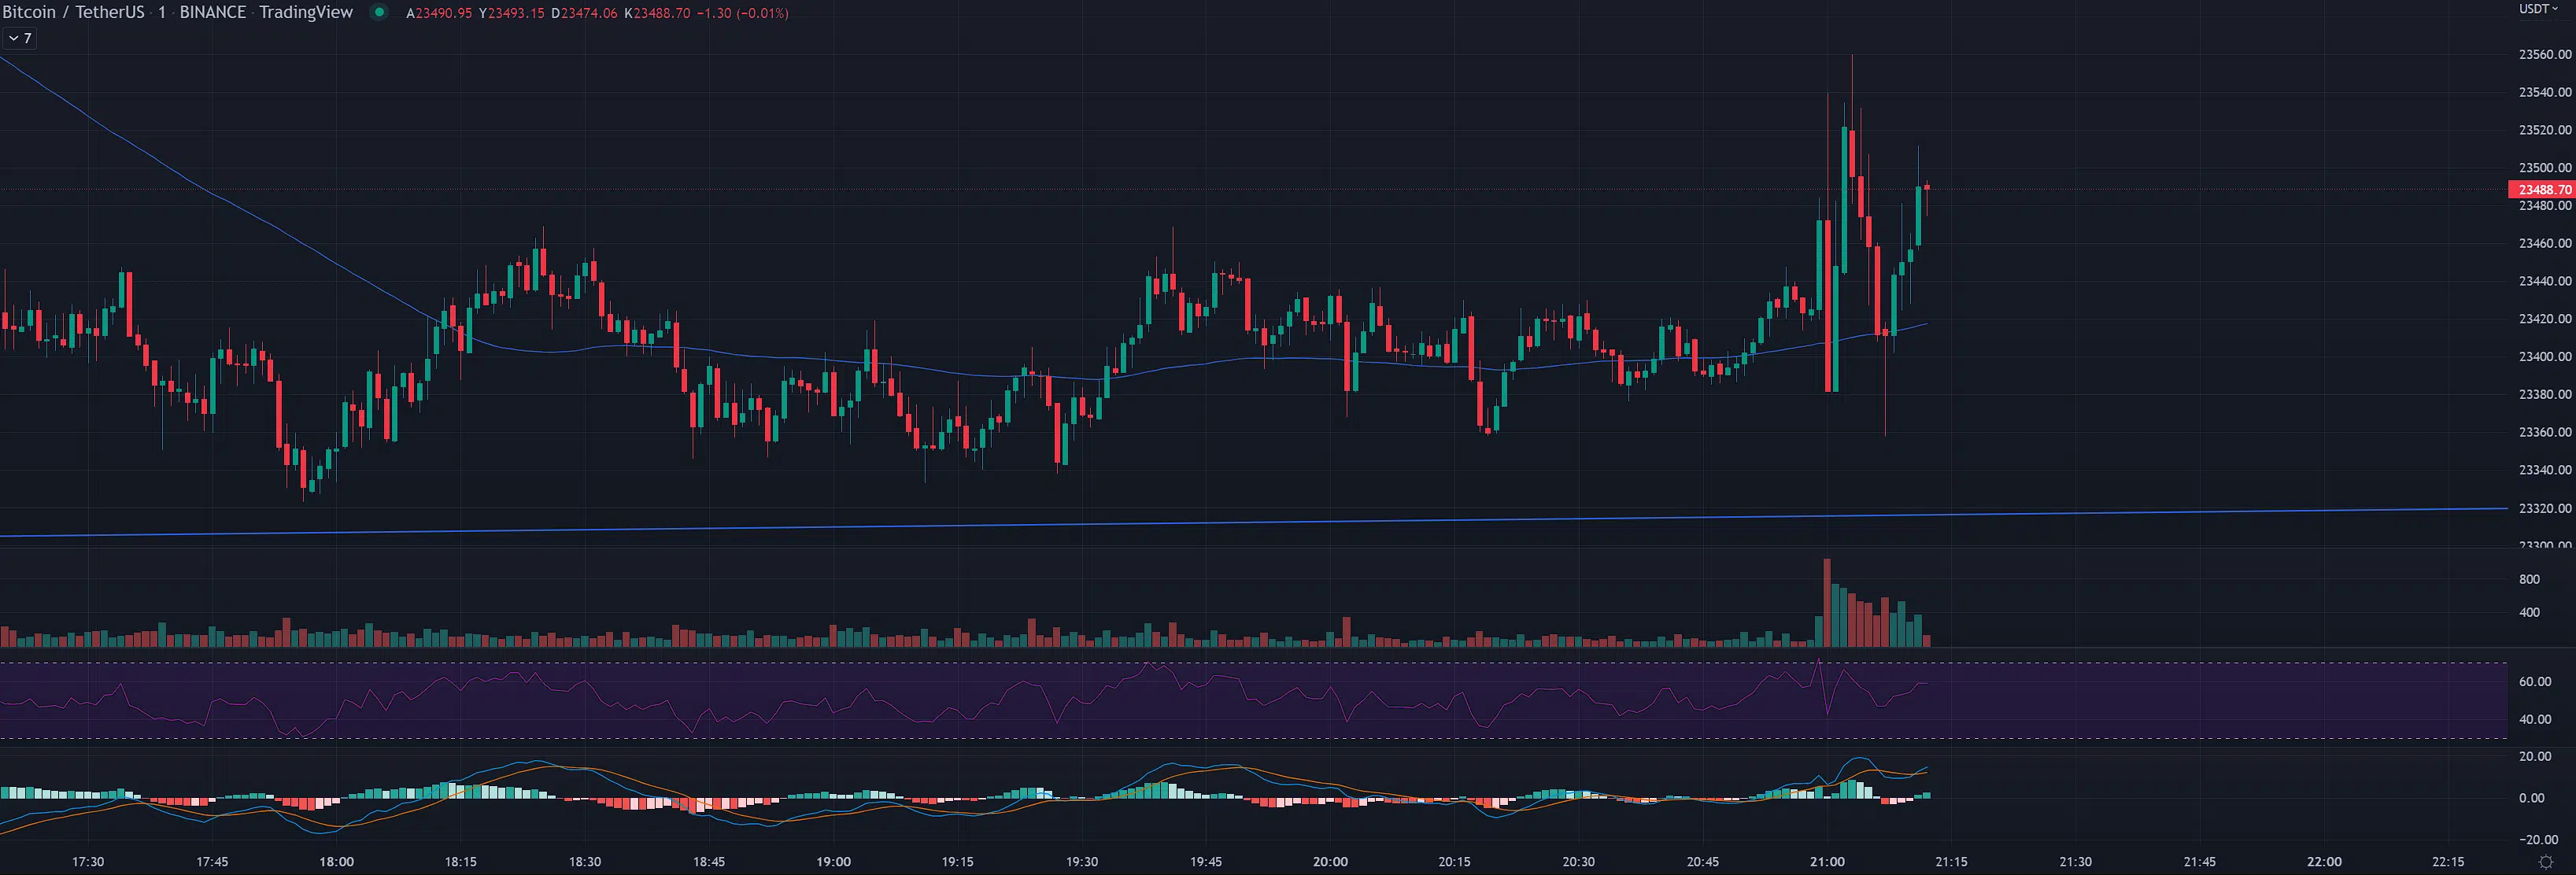Click the 40.00 RSI scale label
Viewport: 2576px width, 875px height.
[2534, 719]
